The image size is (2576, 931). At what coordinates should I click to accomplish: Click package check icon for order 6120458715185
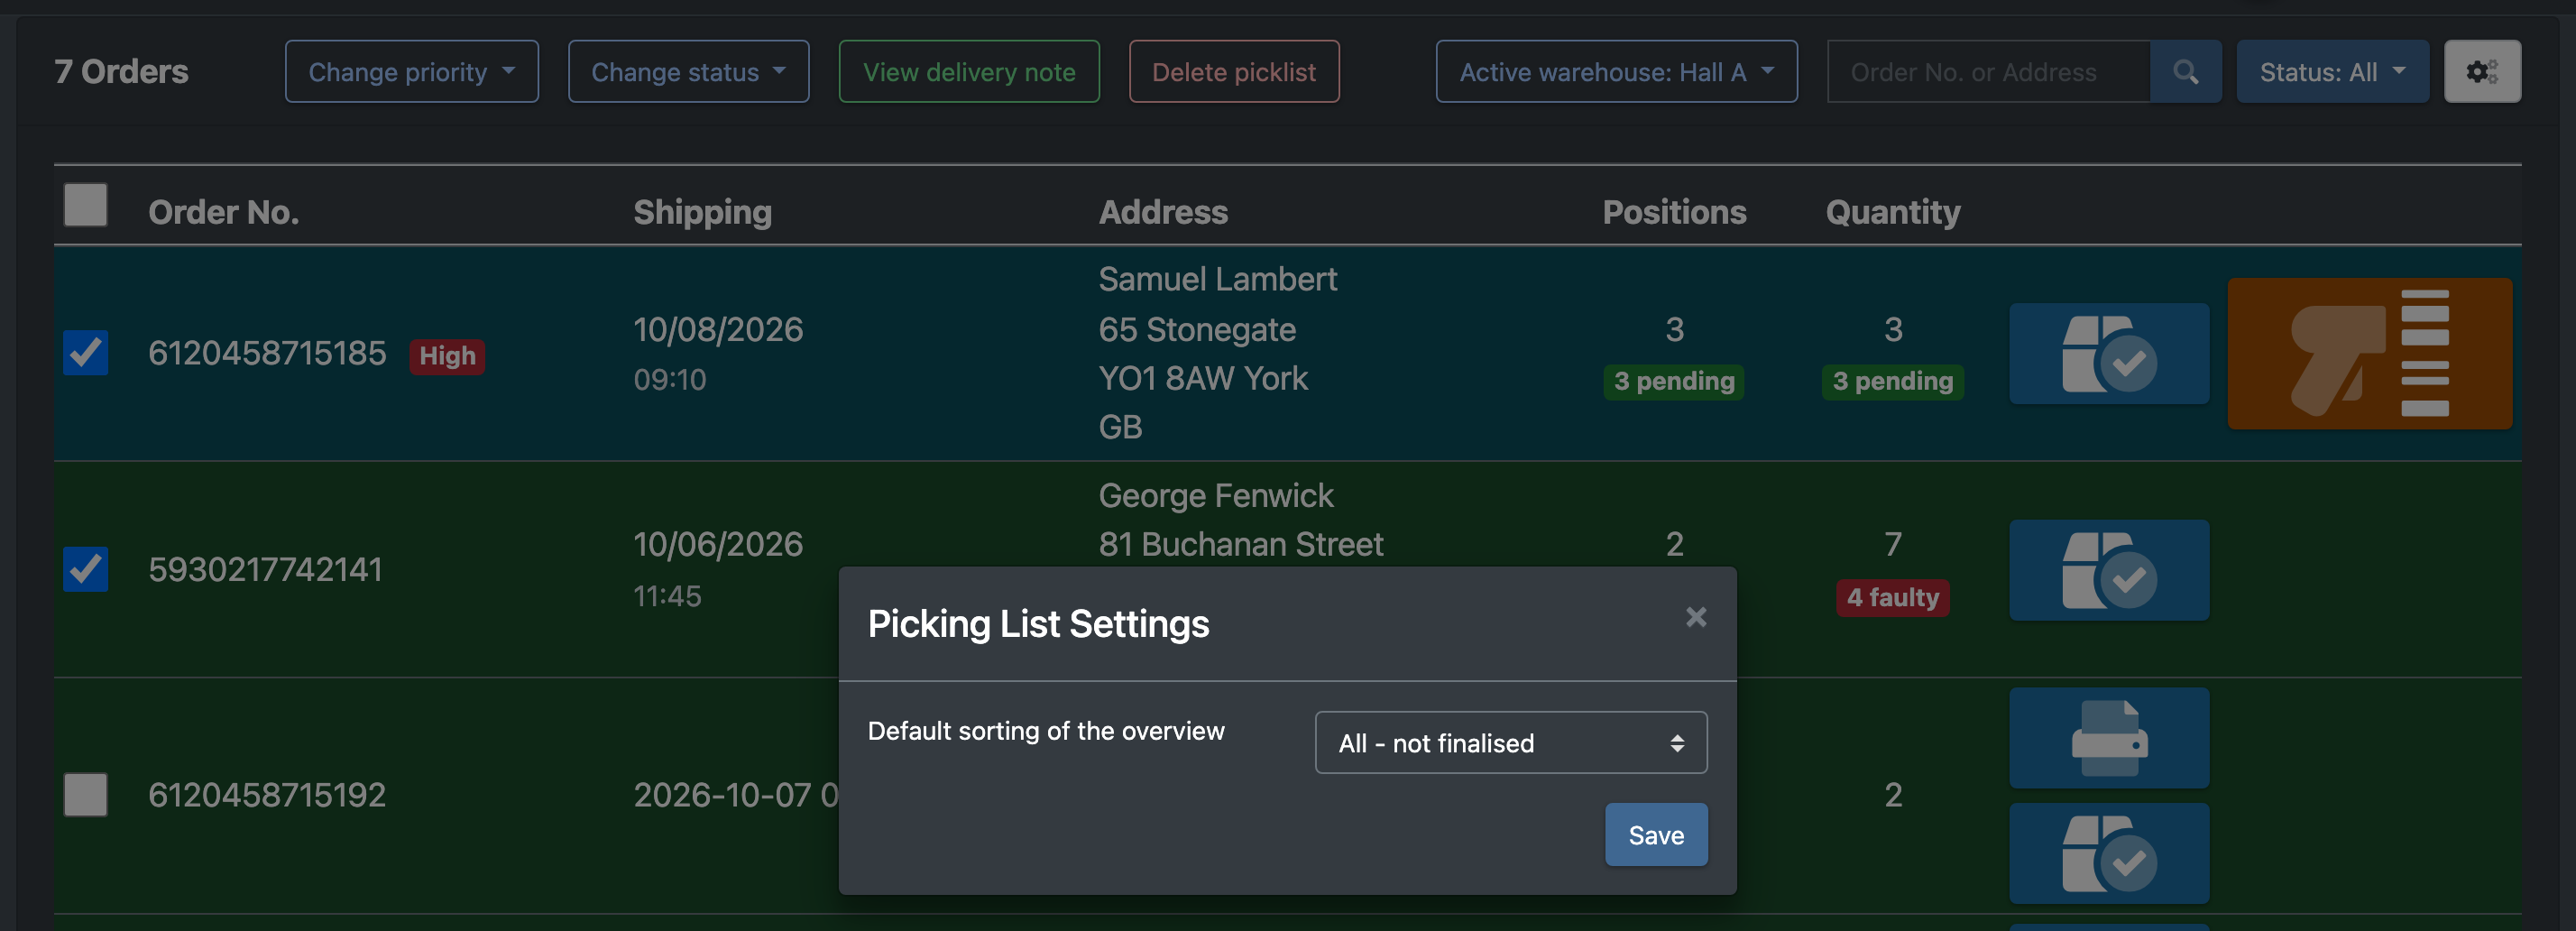click(2109, 354)
